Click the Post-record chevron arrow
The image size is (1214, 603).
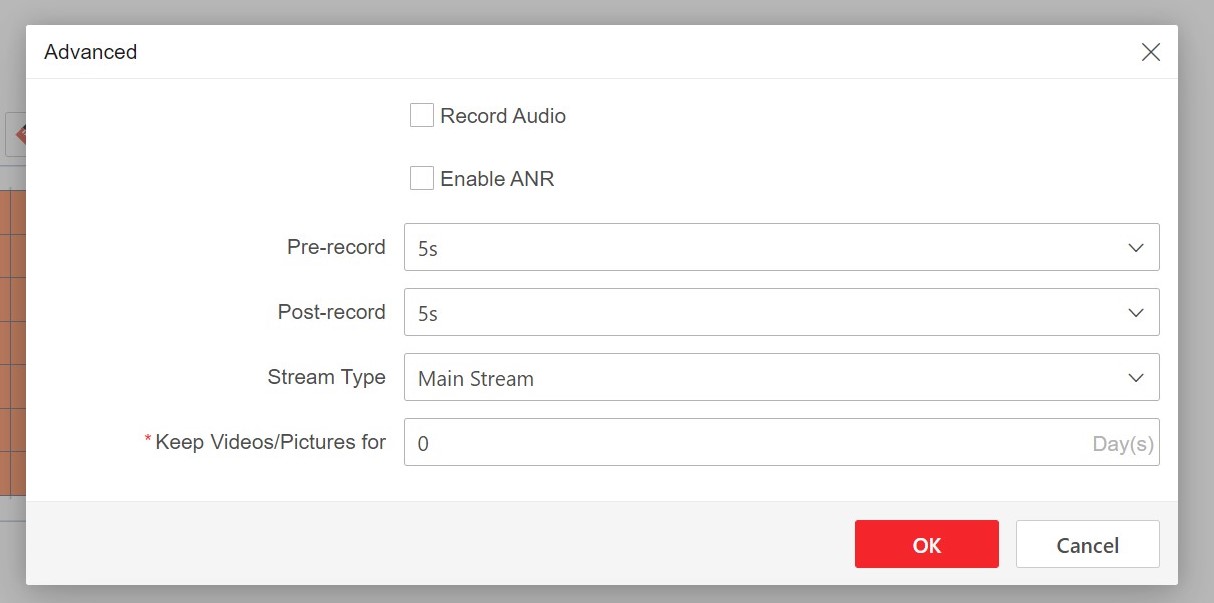pyautogui.click(x=1136, y=312)
